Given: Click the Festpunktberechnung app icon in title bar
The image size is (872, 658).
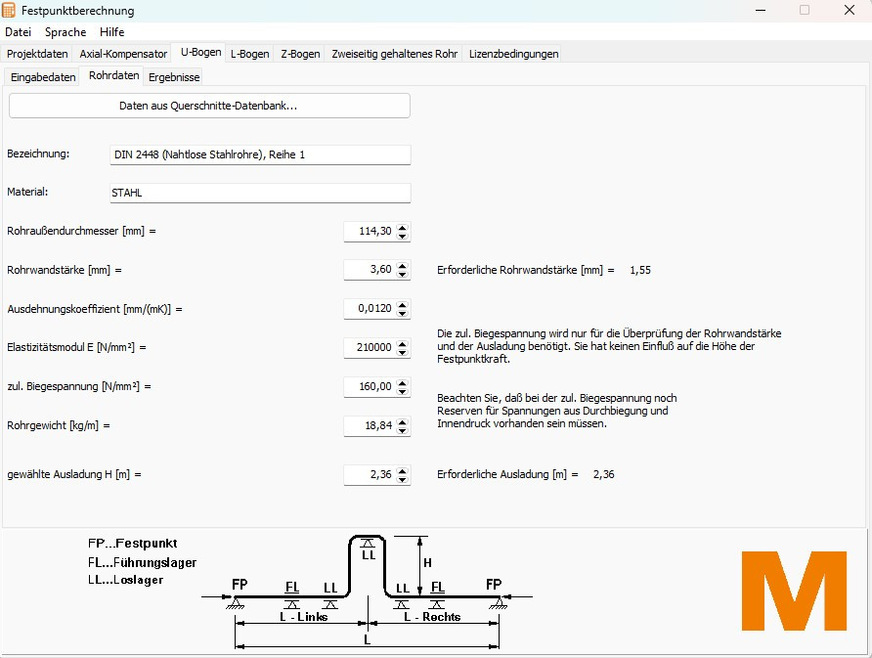Looking at the screenshot, I should click(9, 10).
